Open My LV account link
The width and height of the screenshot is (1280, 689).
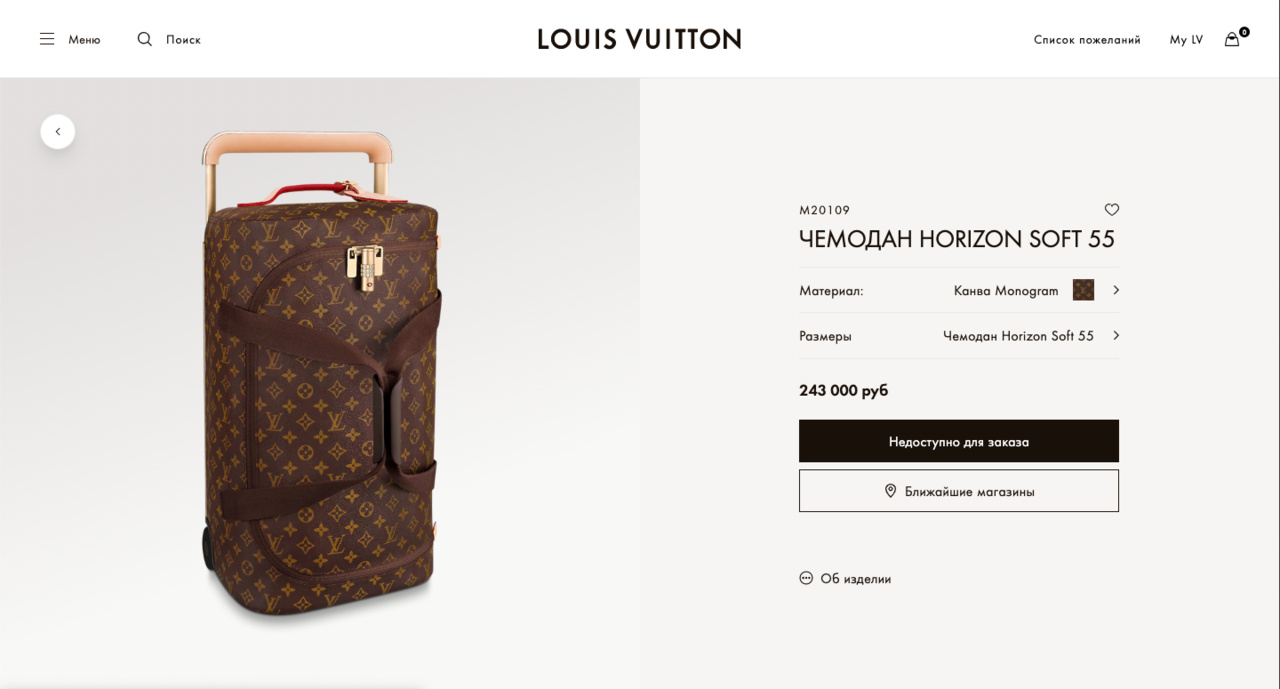point(1186,39)
